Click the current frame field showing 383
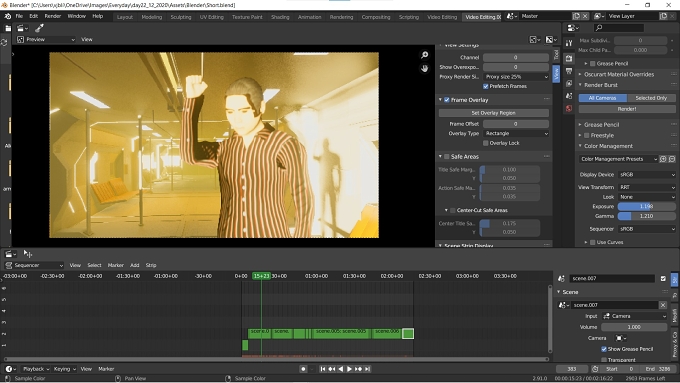The height and width of the screenshot is (383, 680). pos(572,369)
